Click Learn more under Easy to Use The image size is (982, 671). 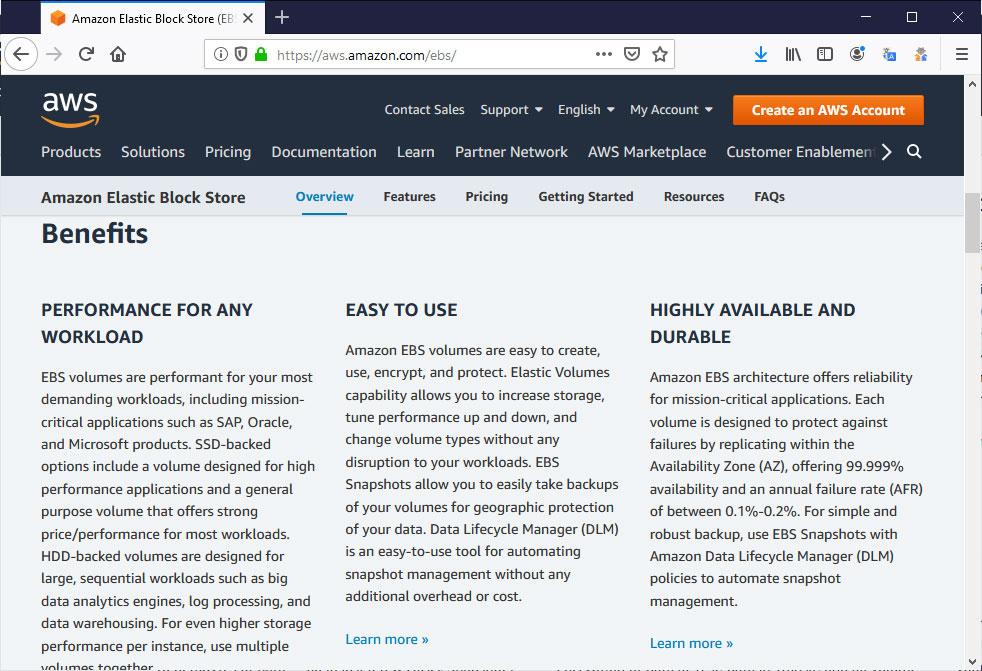pos(387,639)
